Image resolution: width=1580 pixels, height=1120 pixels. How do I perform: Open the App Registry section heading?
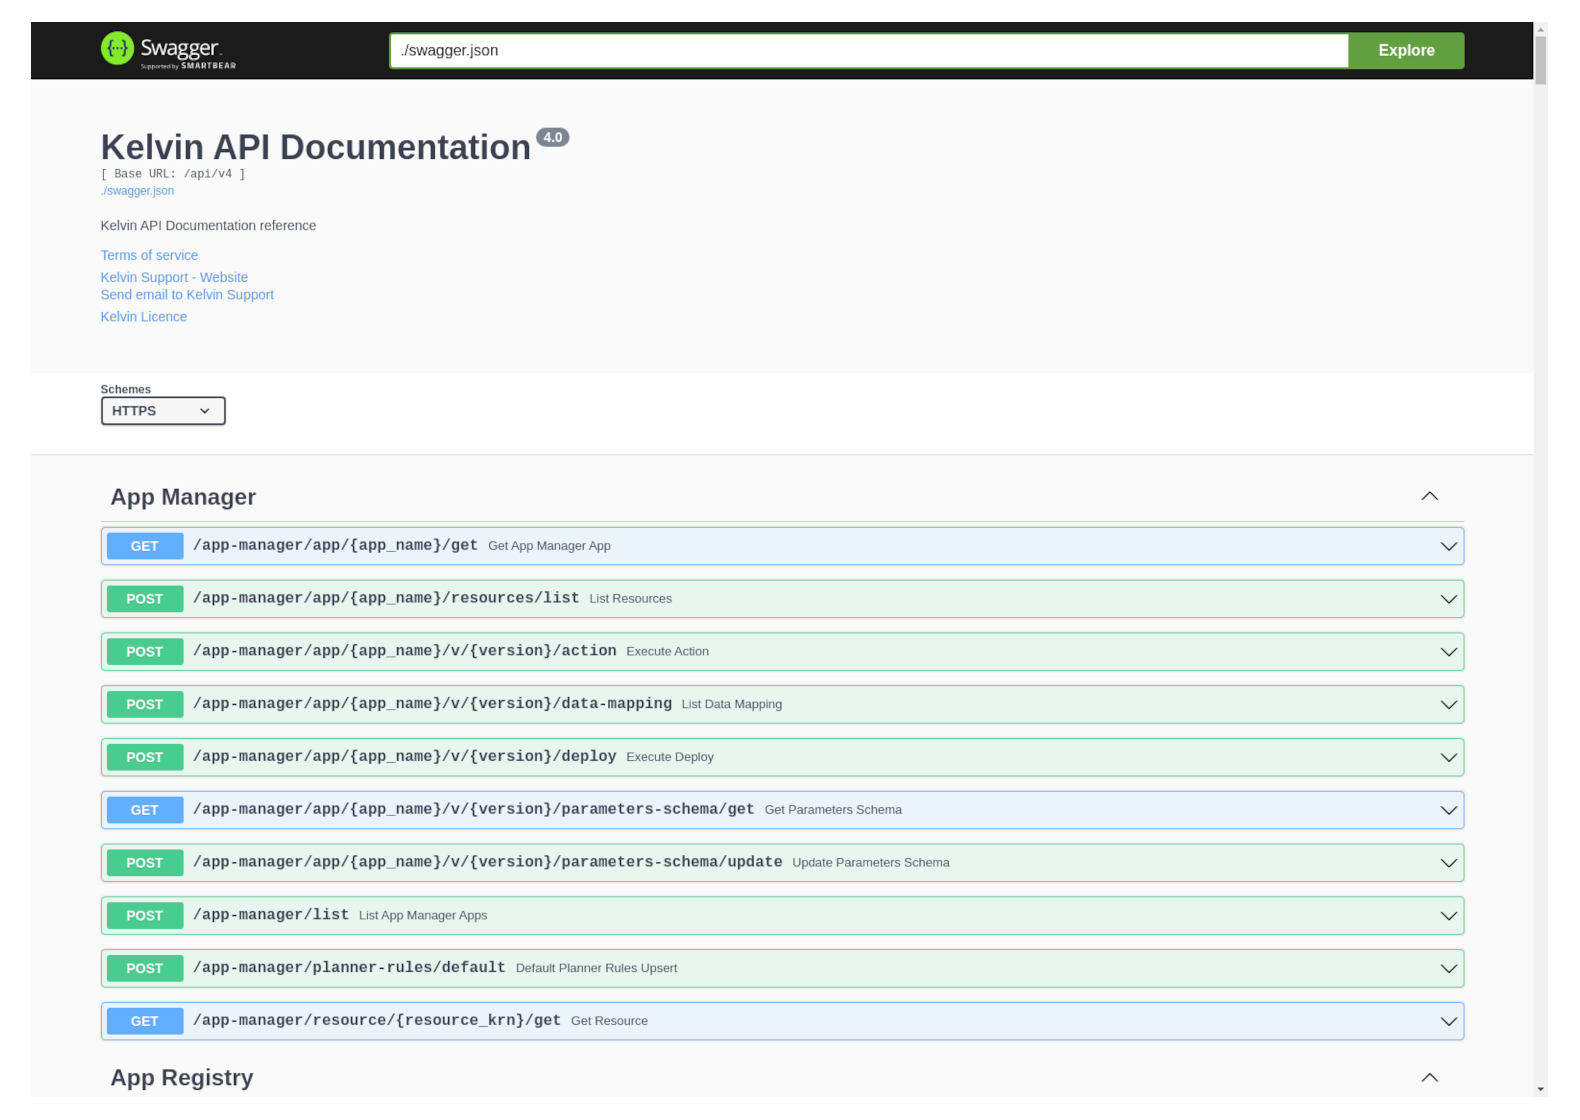tap(182, 1078)
